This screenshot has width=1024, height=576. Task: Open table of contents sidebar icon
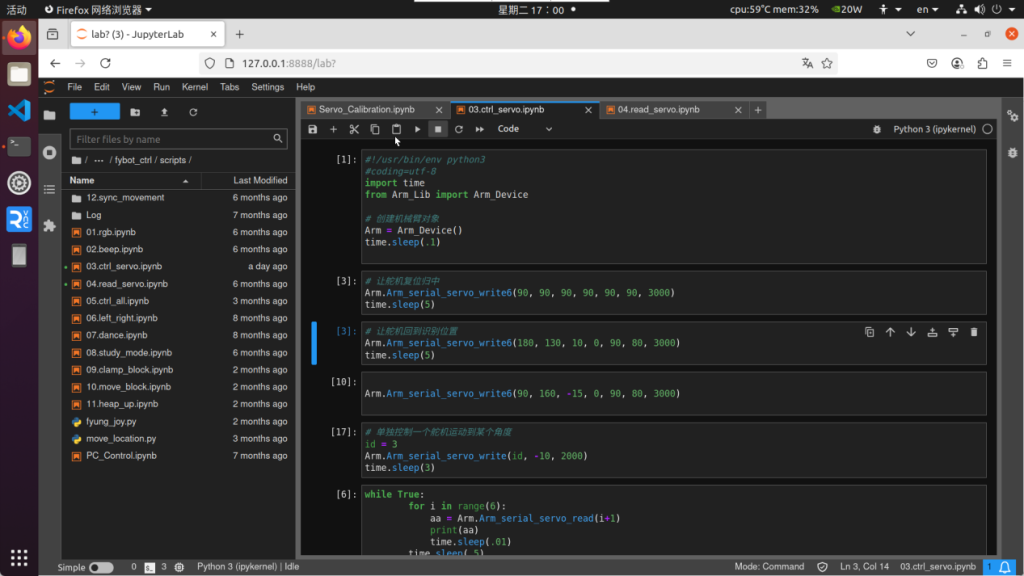[x=50, y=189]
